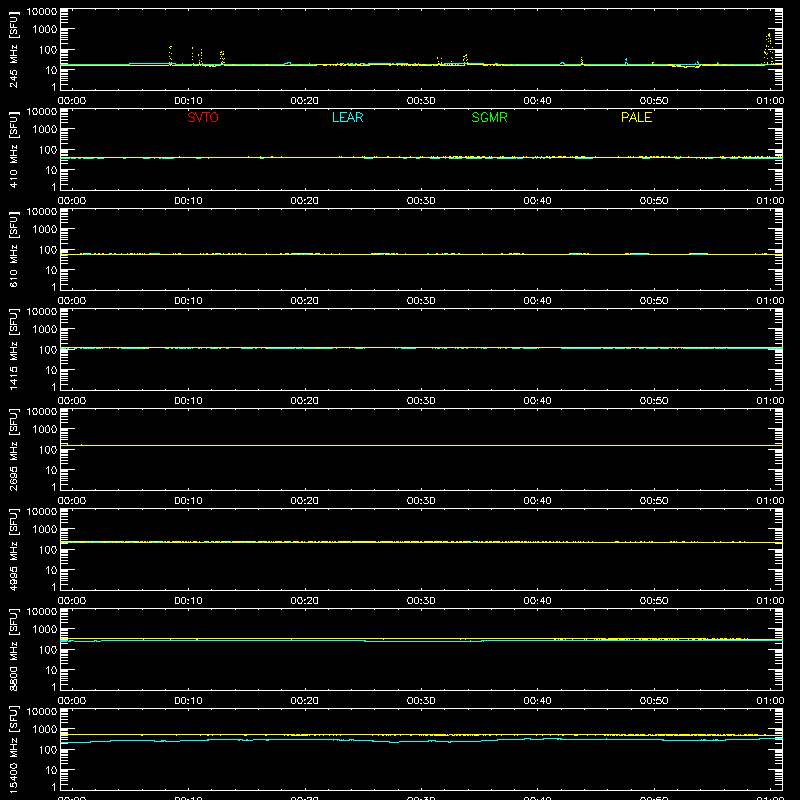This screenshot has width=800, height=800.
Task: Click 00:20 time label under the 410 MHz plot
Action: point(305,201)
